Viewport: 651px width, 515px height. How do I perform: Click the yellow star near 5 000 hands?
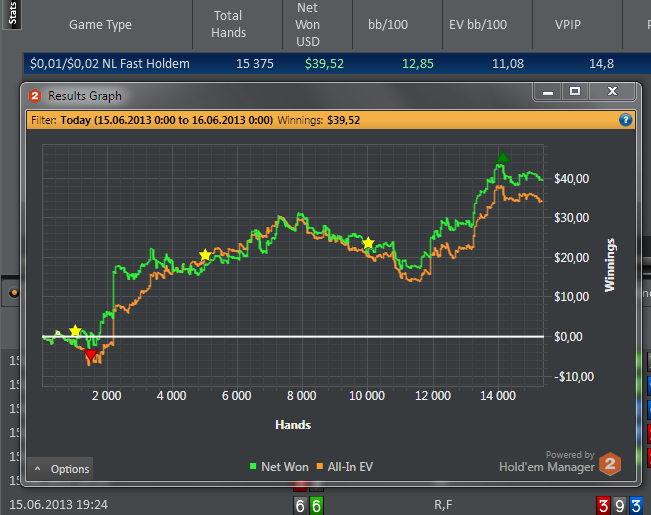[x=205, y=255]
